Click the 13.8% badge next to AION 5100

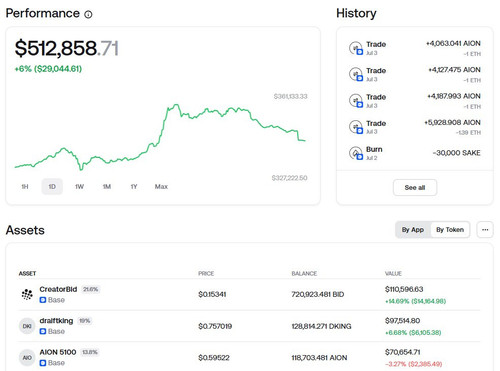[90, 352]
